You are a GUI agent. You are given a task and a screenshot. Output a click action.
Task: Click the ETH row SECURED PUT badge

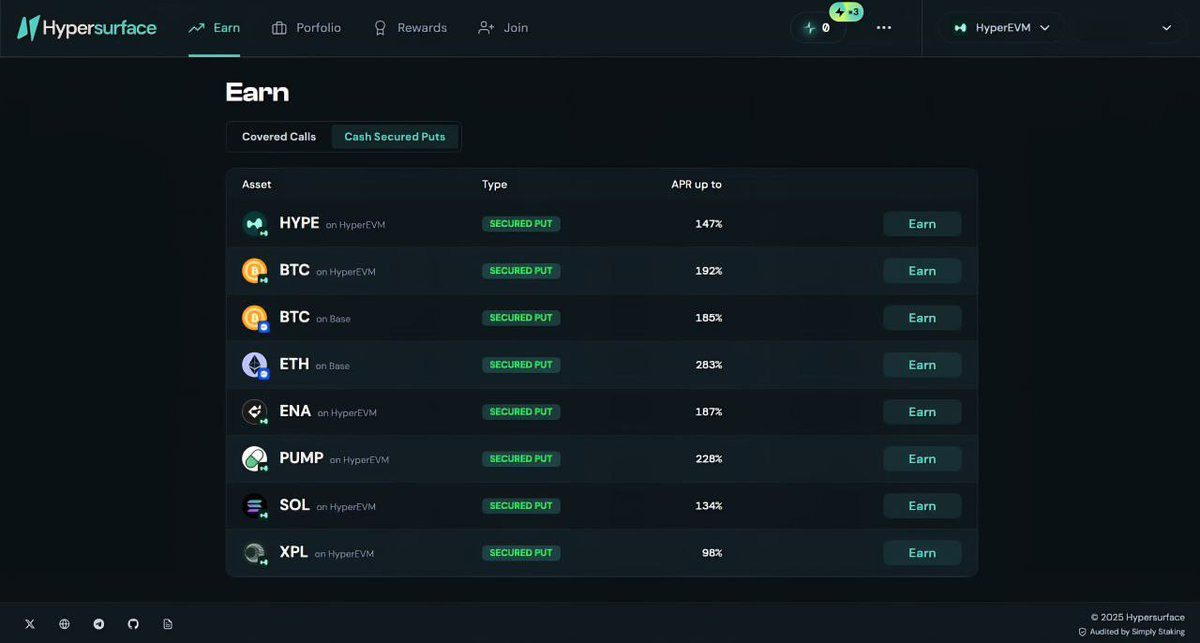(521, 365)
